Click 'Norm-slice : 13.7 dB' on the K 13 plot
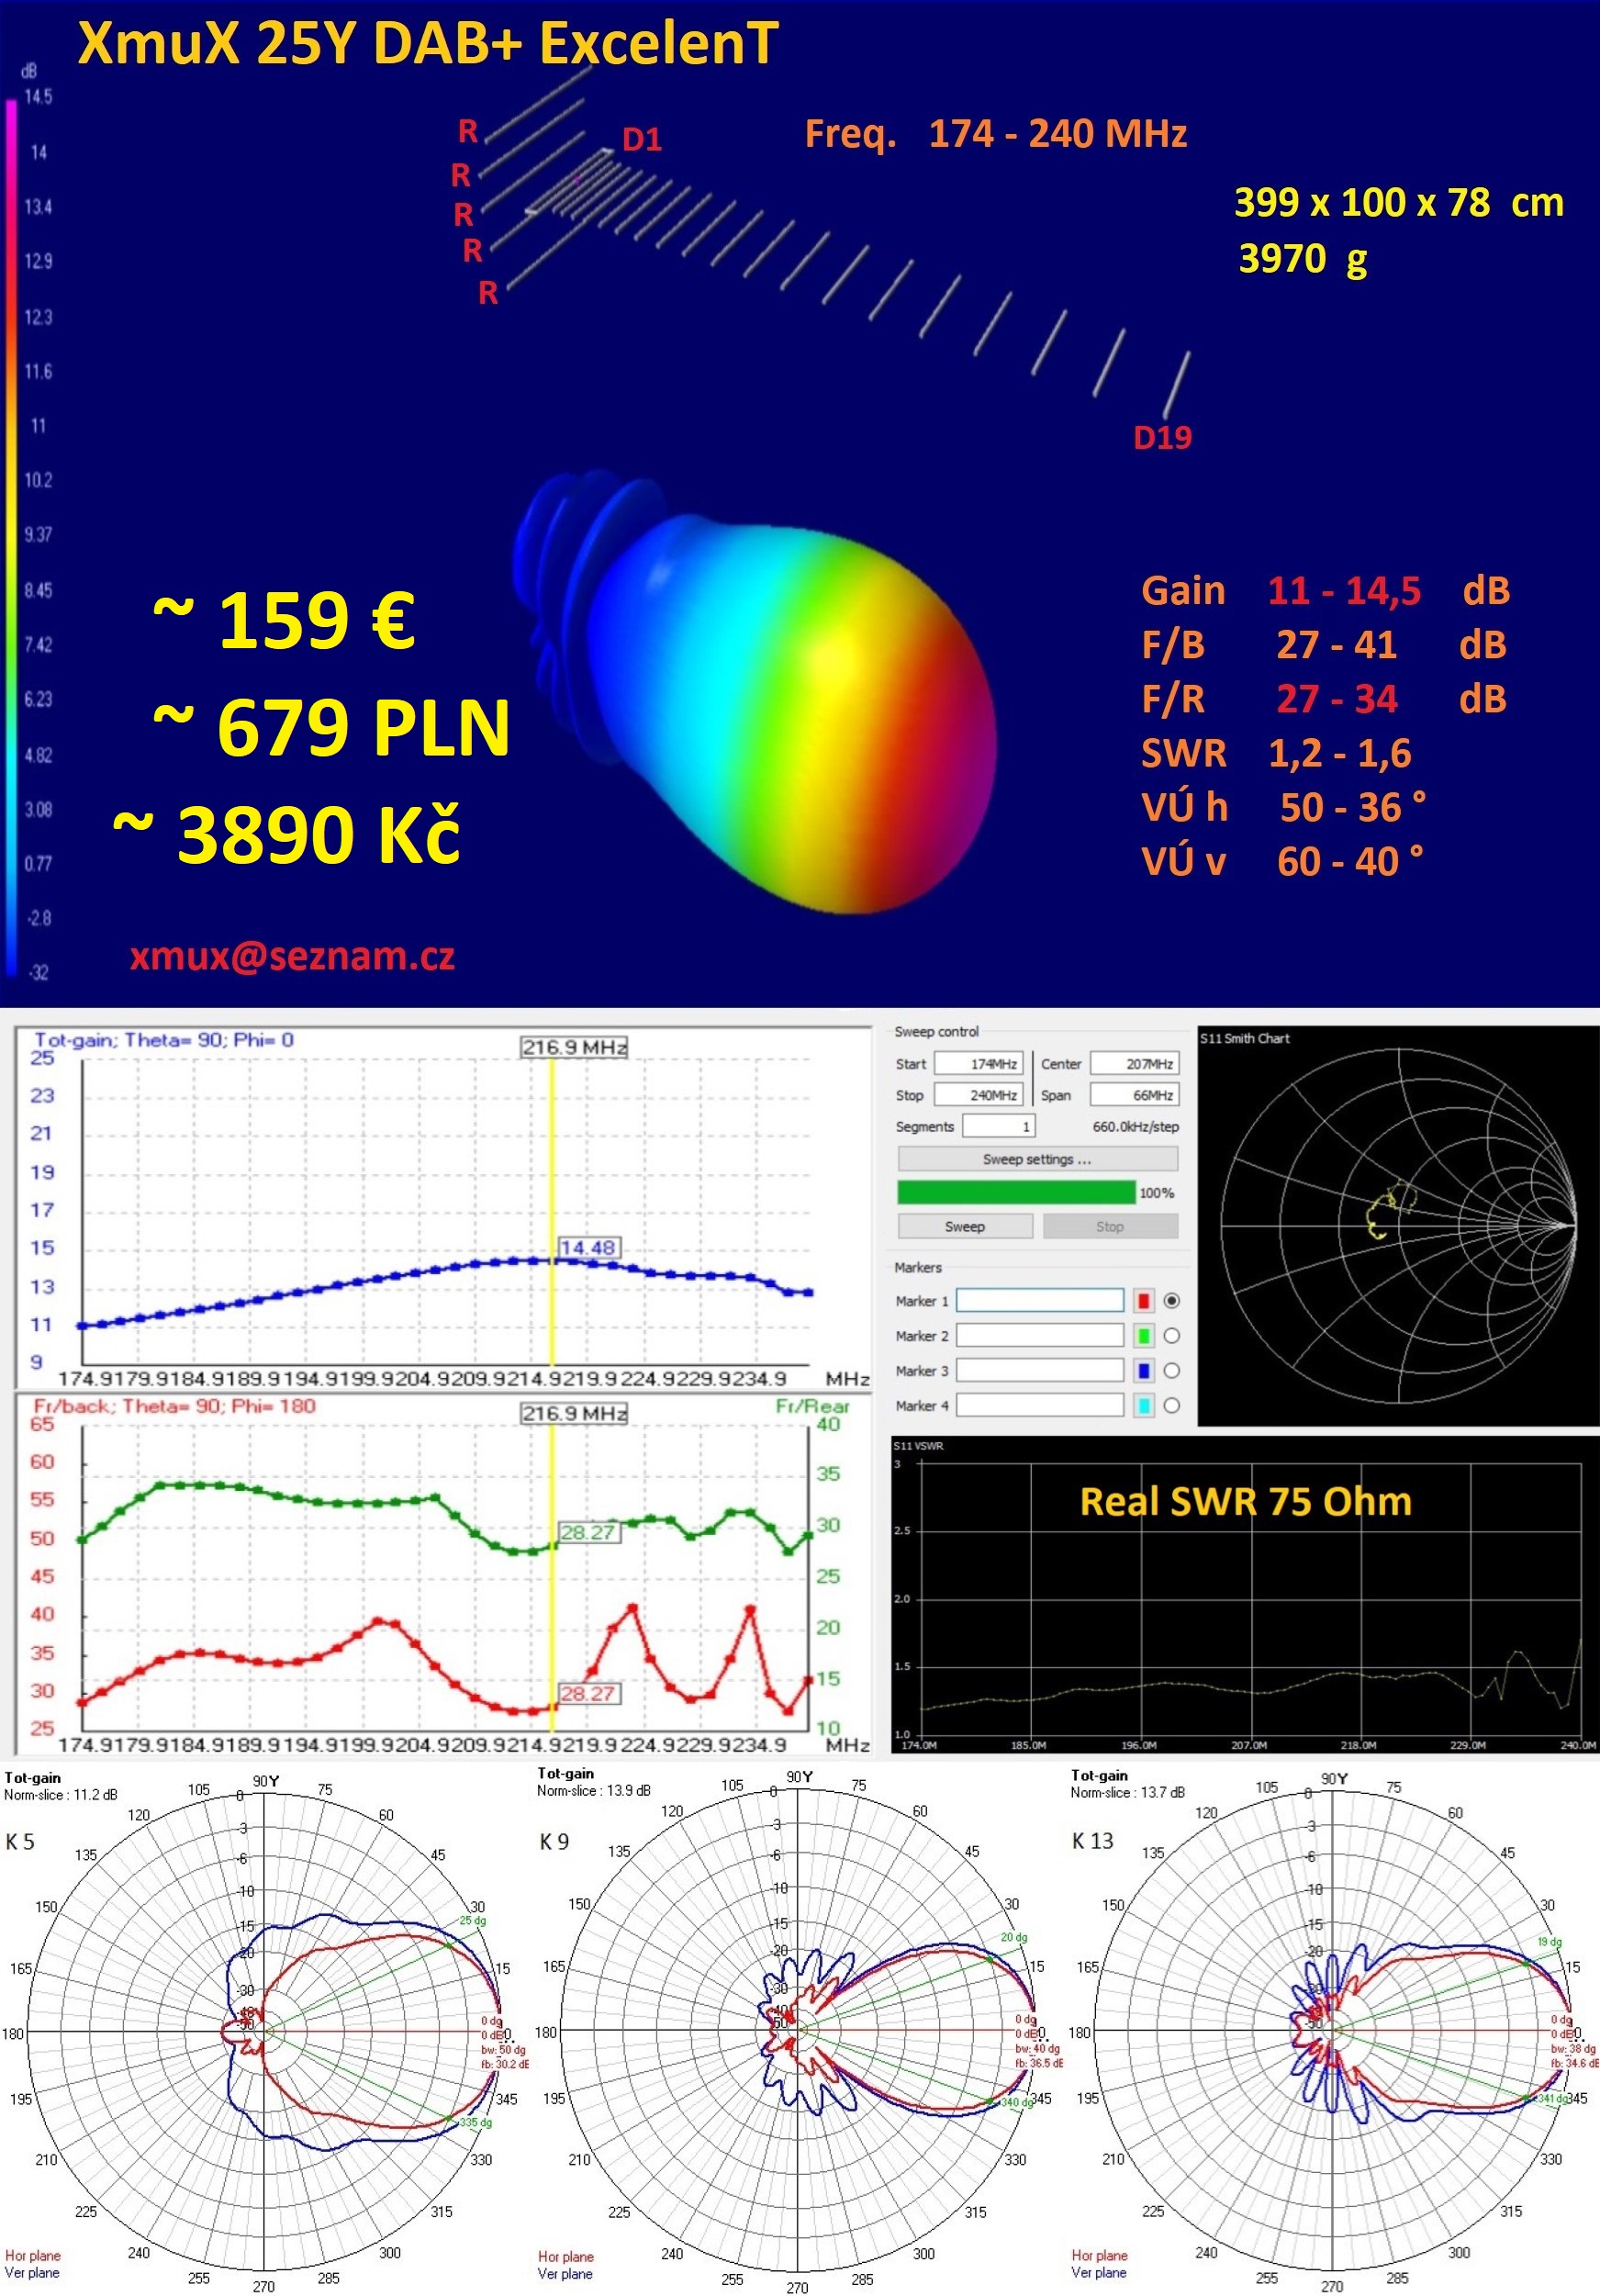This screenshot has width=1600, height=2296. (x=1127, y=1793)
